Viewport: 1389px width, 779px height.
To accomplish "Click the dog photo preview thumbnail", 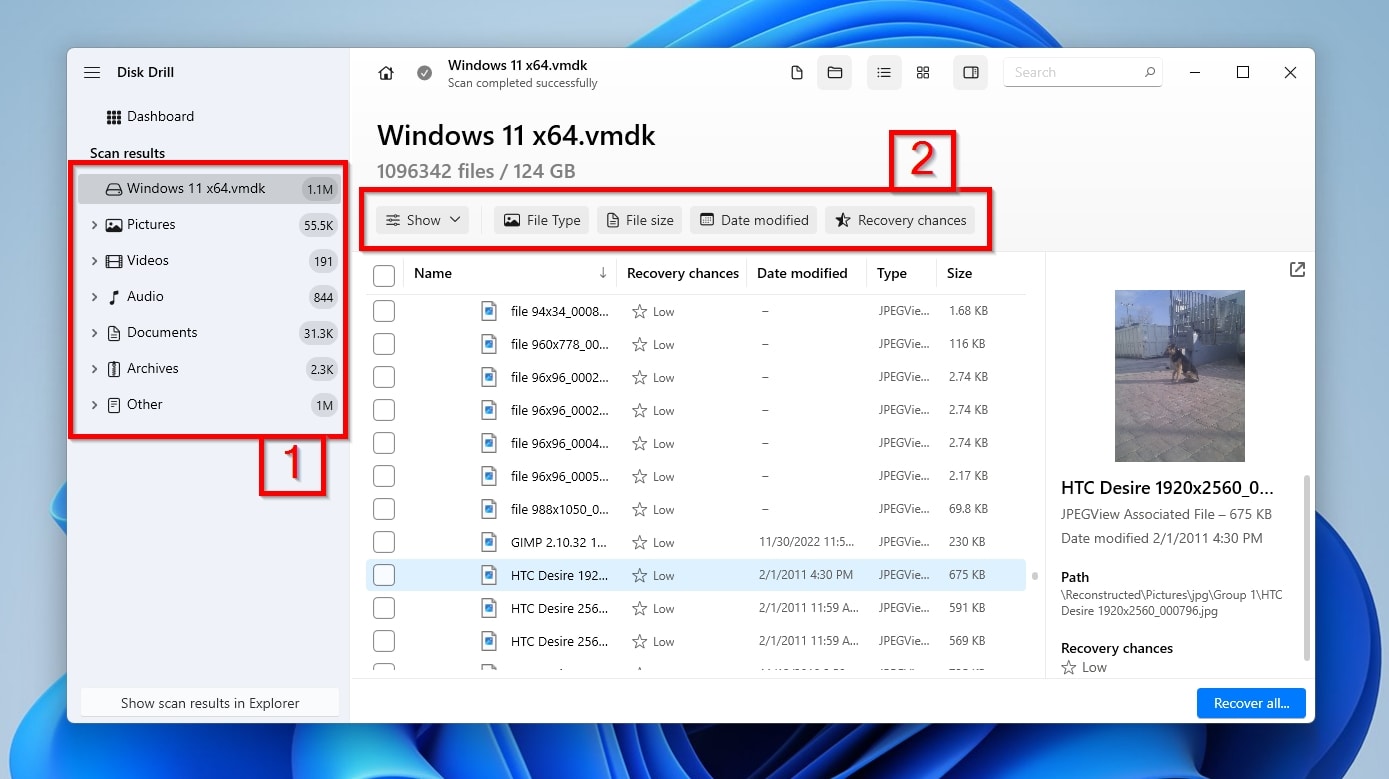I will 1180,376.
